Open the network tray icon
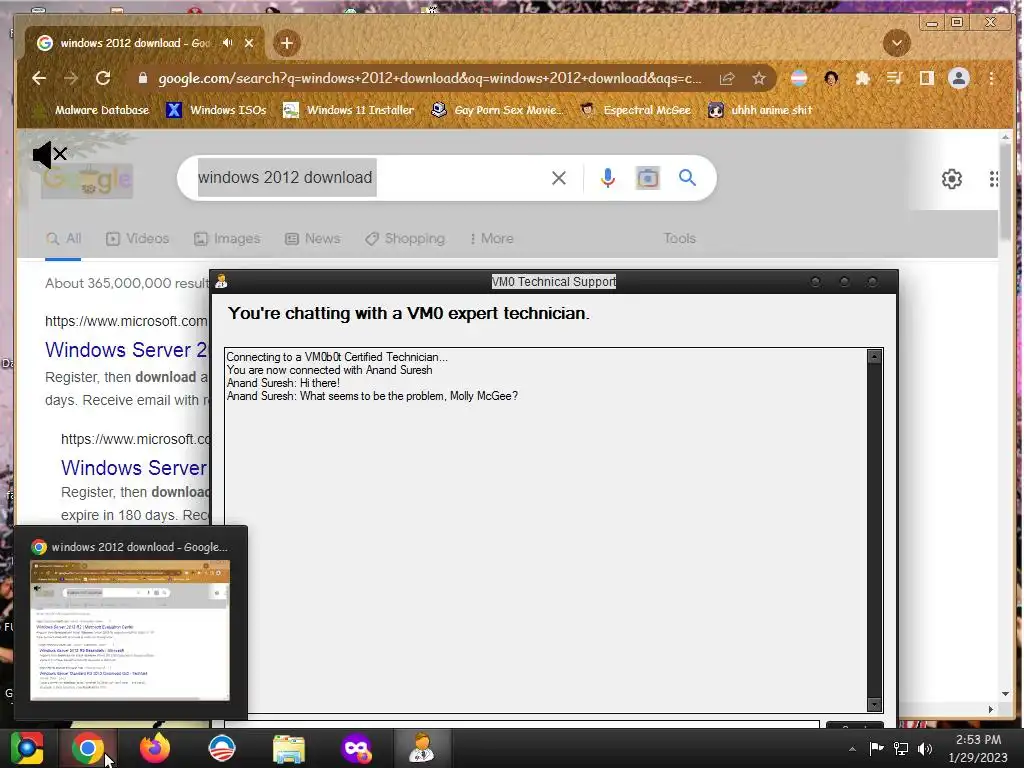Viewport: 1024px width, 768px height. click(901, 748)
